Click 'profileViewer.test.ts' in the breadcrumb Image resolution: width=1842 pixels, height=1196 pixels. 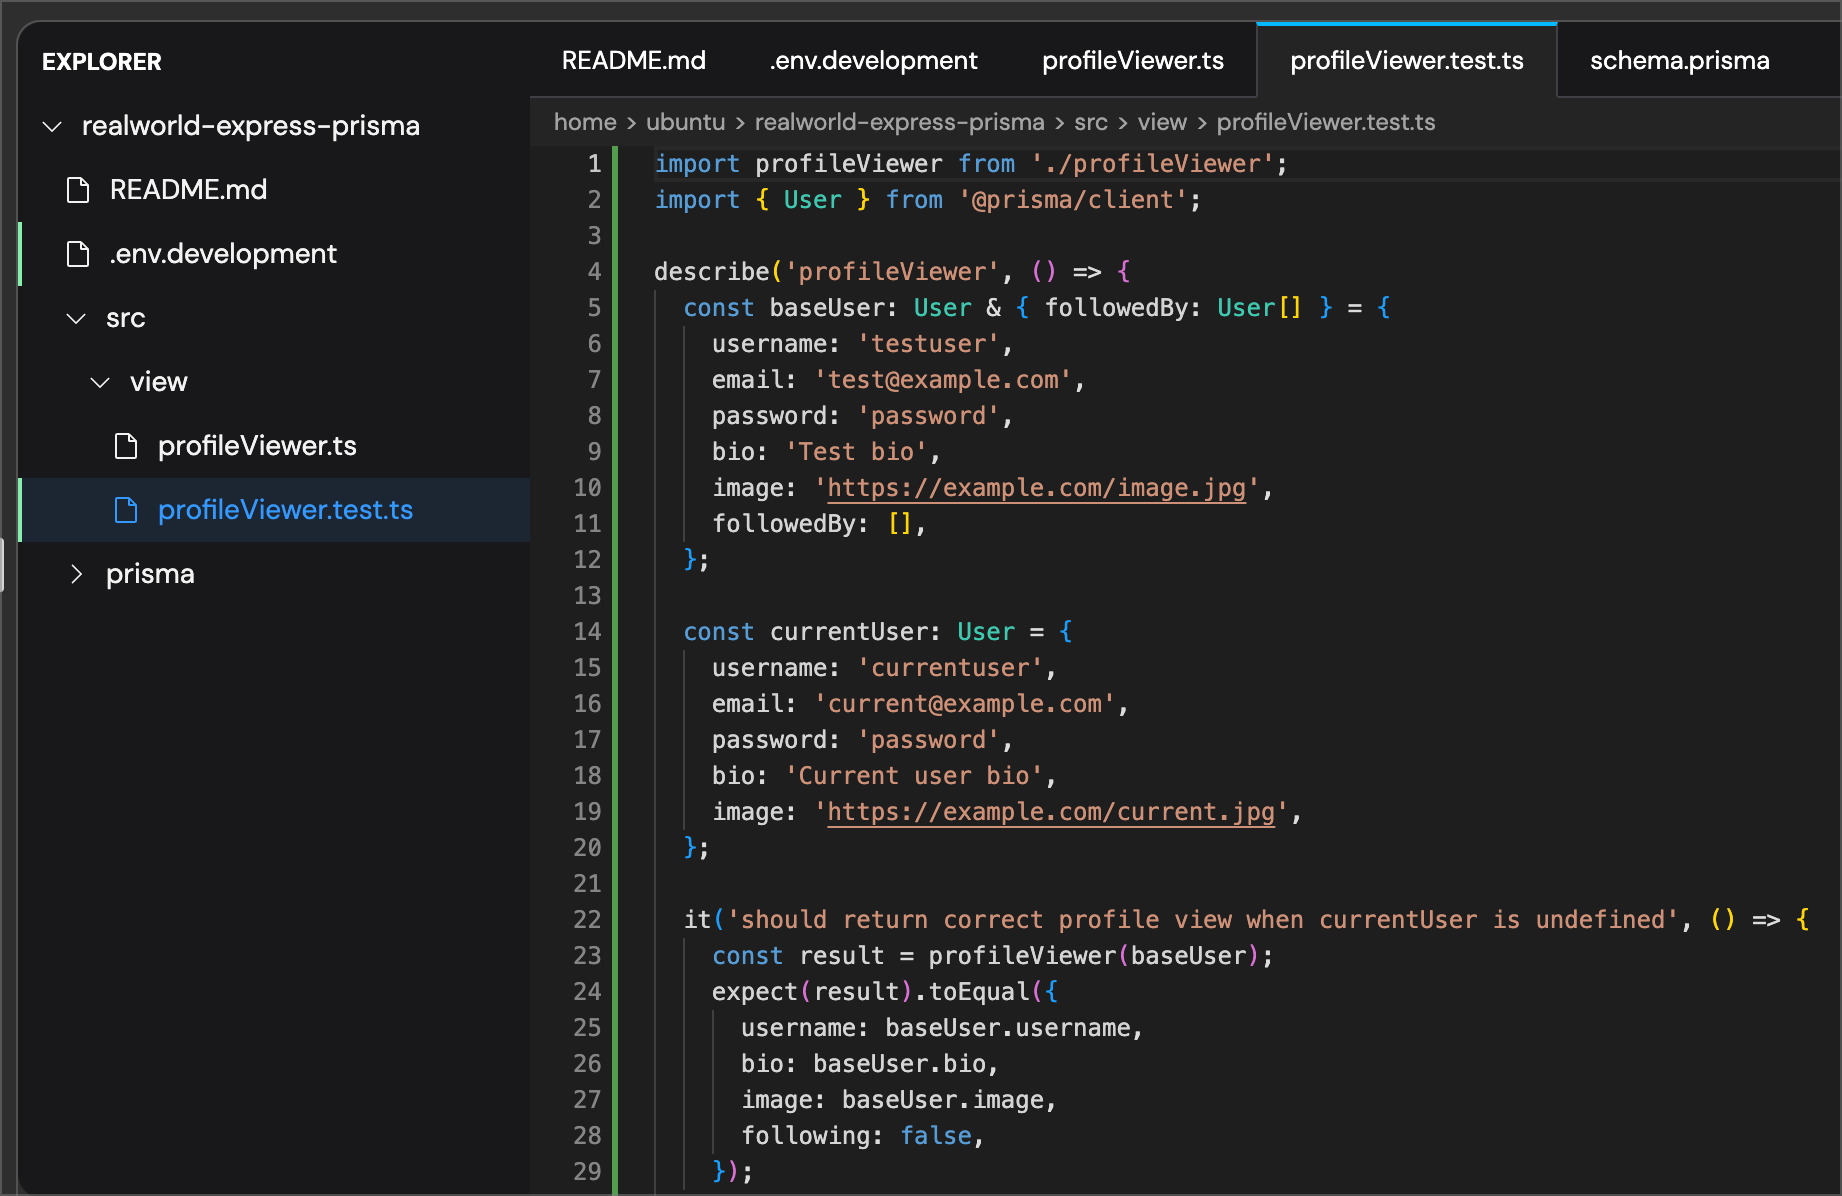click(x=1326, y=122)
